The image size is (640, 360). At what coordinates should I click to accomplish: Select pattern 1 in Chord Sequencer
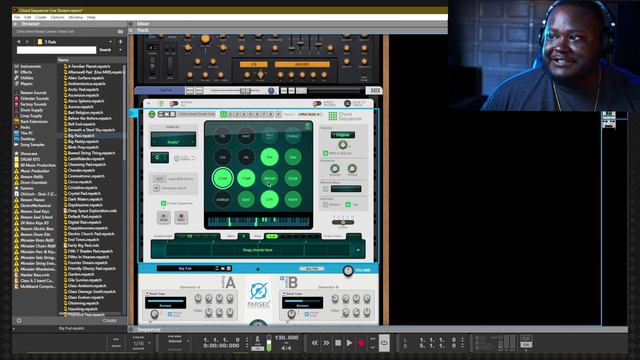(223, 114)
